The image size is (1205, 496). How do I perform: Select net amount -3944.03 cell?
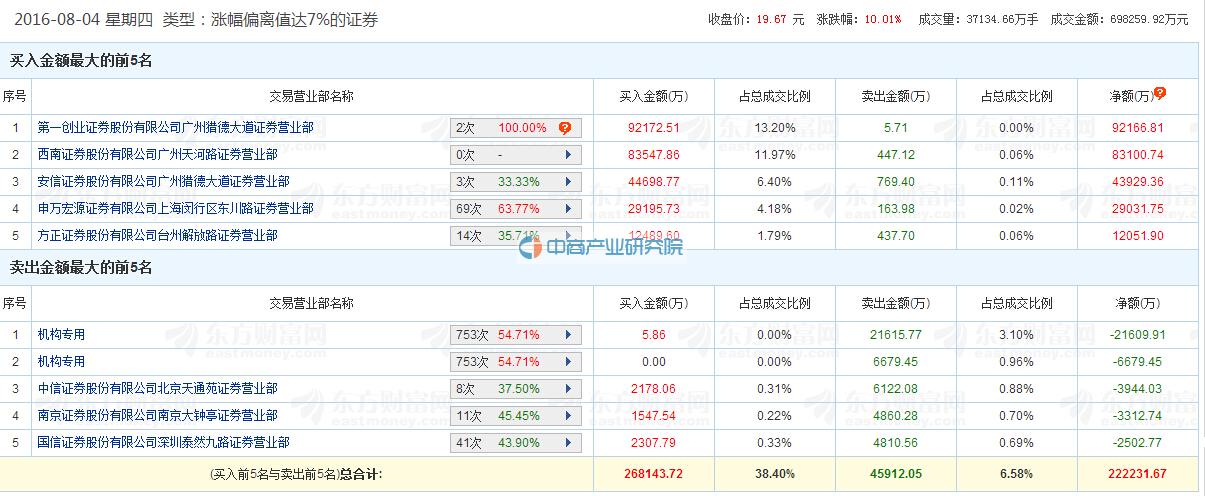(x=1137, y=388)
